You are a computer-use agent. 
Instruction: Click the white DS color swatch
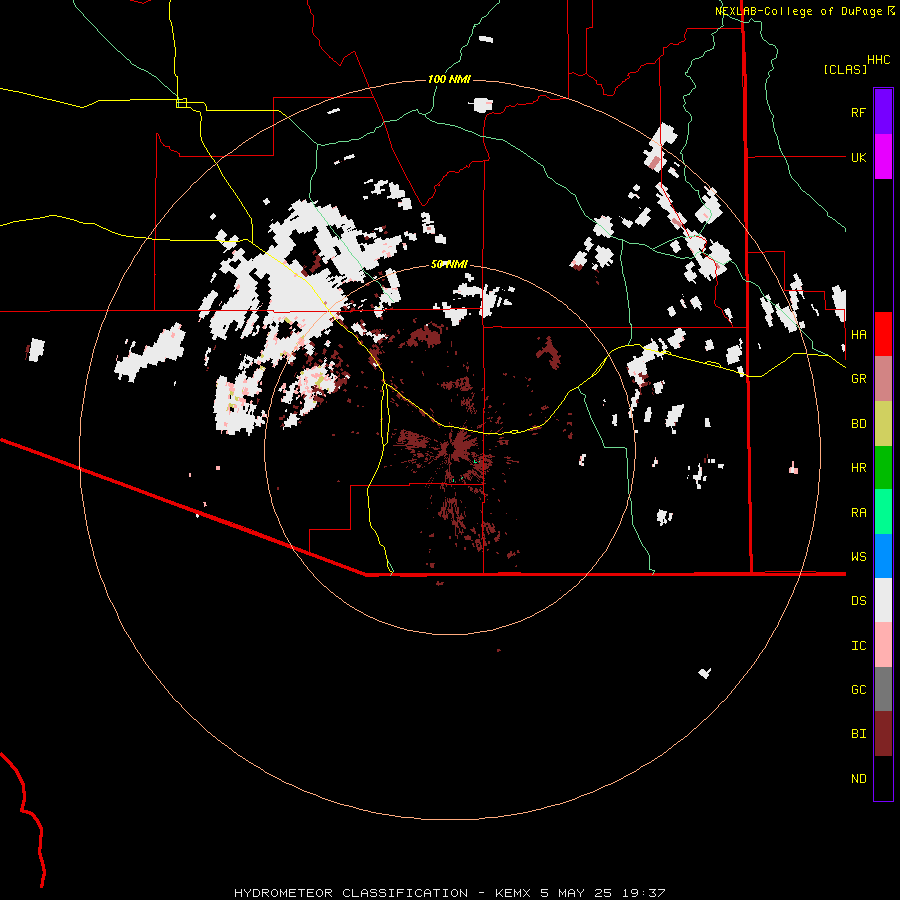(883, 600)
